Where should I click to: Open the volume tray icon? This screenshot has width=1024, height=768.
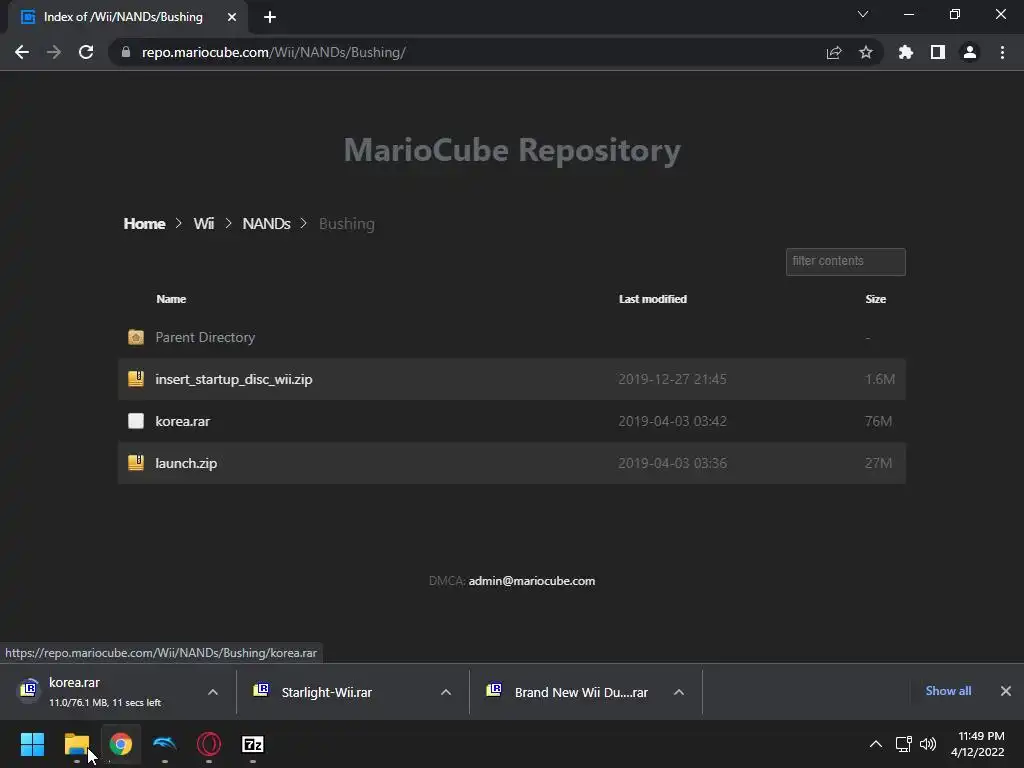[928, 744]
